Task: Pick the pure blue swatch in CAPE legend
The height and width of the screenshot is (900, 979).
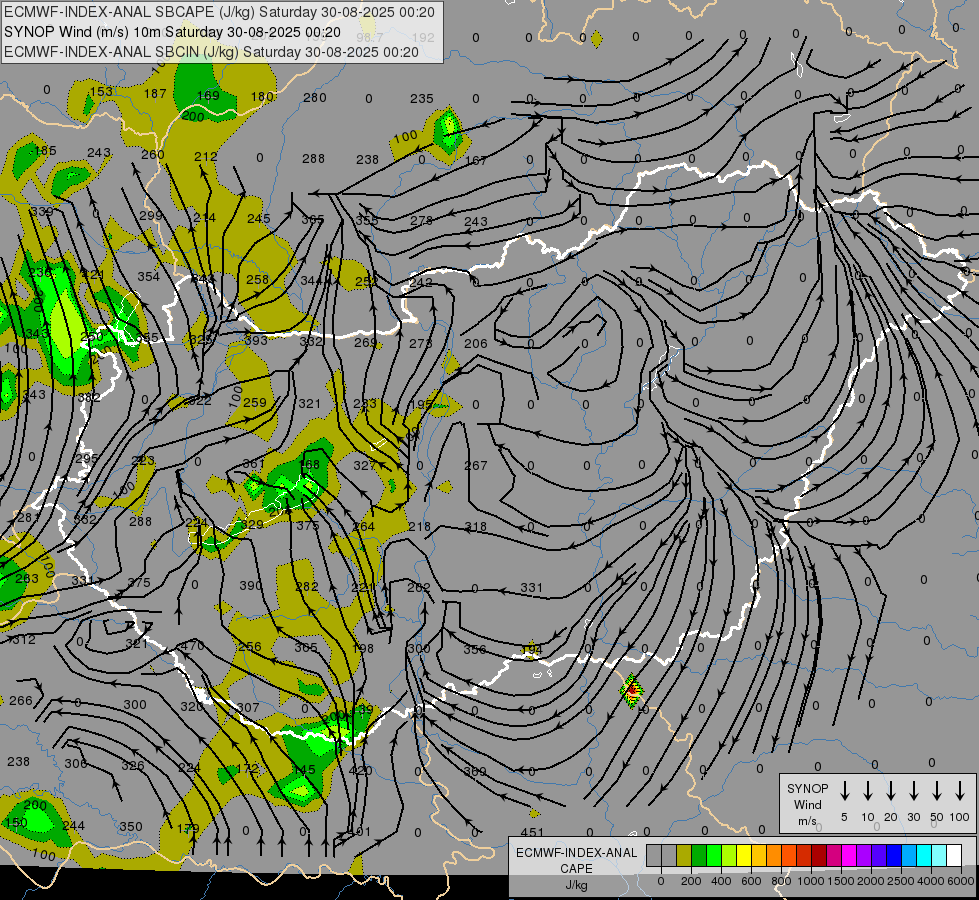Action: [x=893, y=855]
